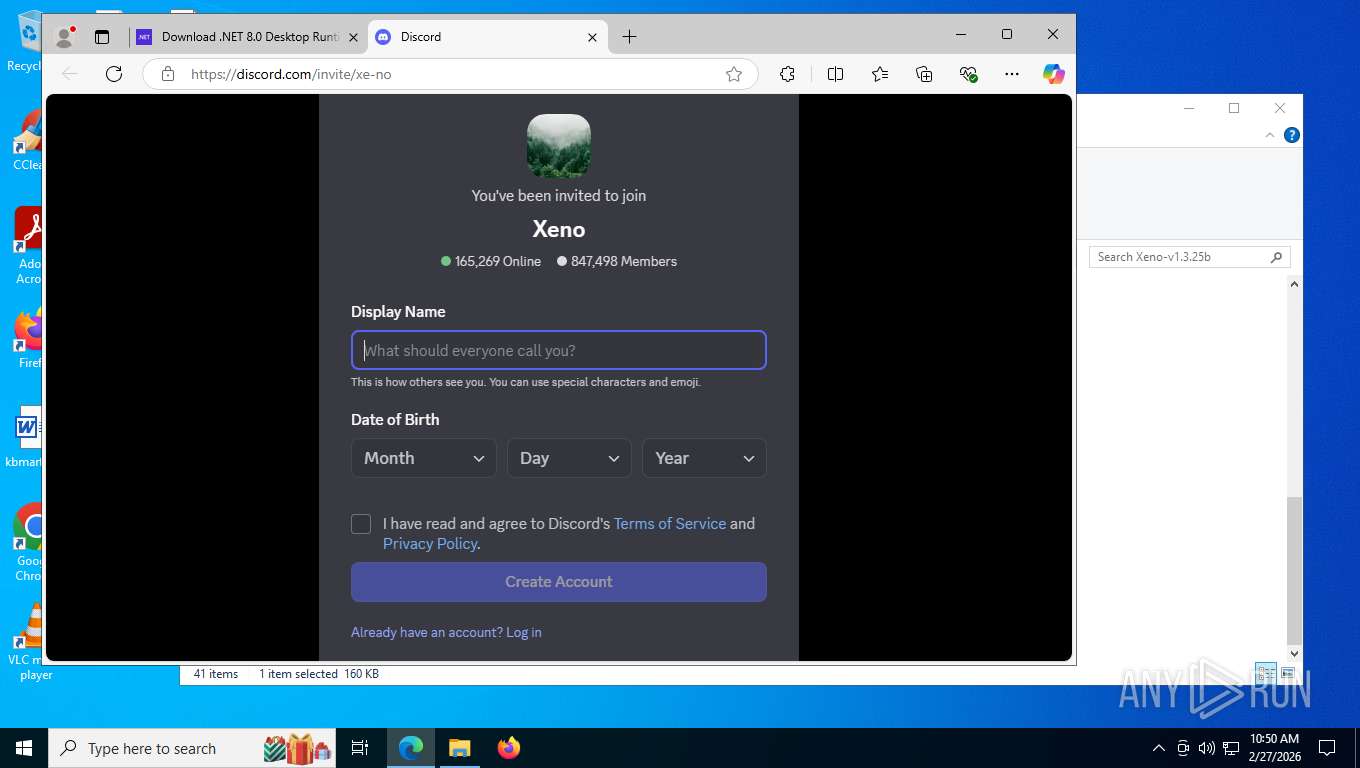Click the File Explorer taskbar icon
The width and height of the screenshot is (1360, 768).
(459, 748)
